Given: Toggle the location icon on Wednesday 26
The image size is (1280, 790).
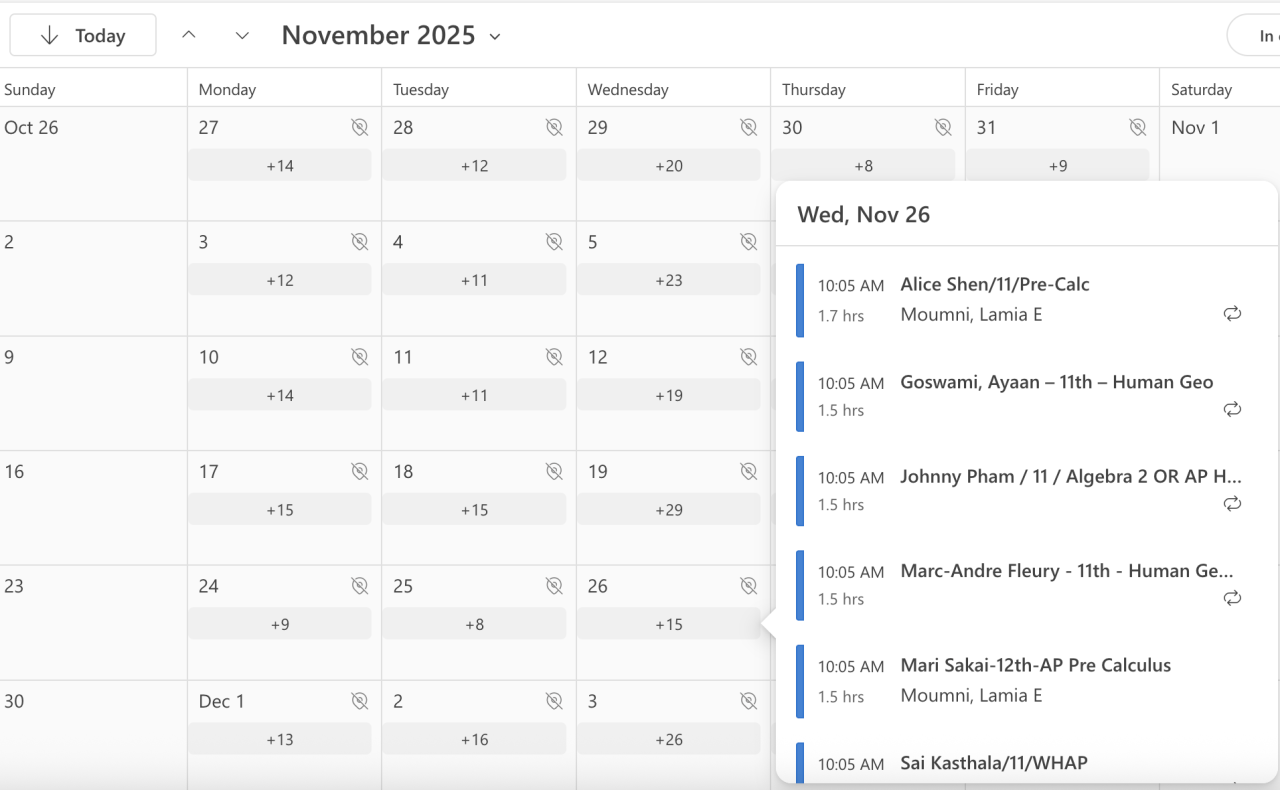Looking at the screenshot, I should tap(748, 586).
